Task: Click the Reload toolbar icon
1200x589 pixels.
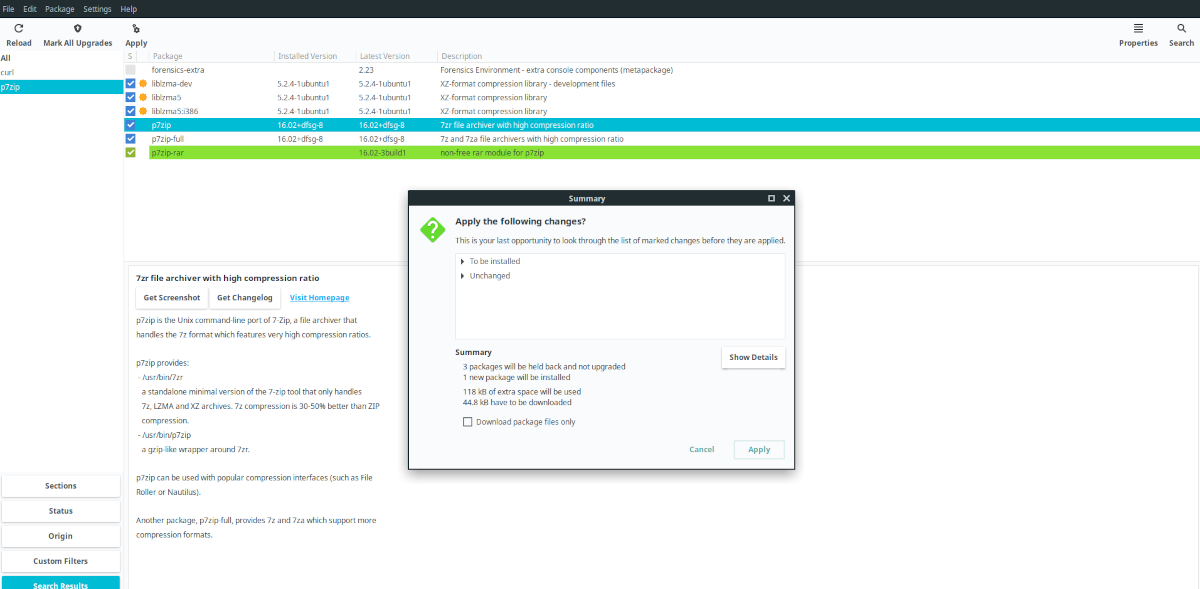Action: [x=18, y=29]
